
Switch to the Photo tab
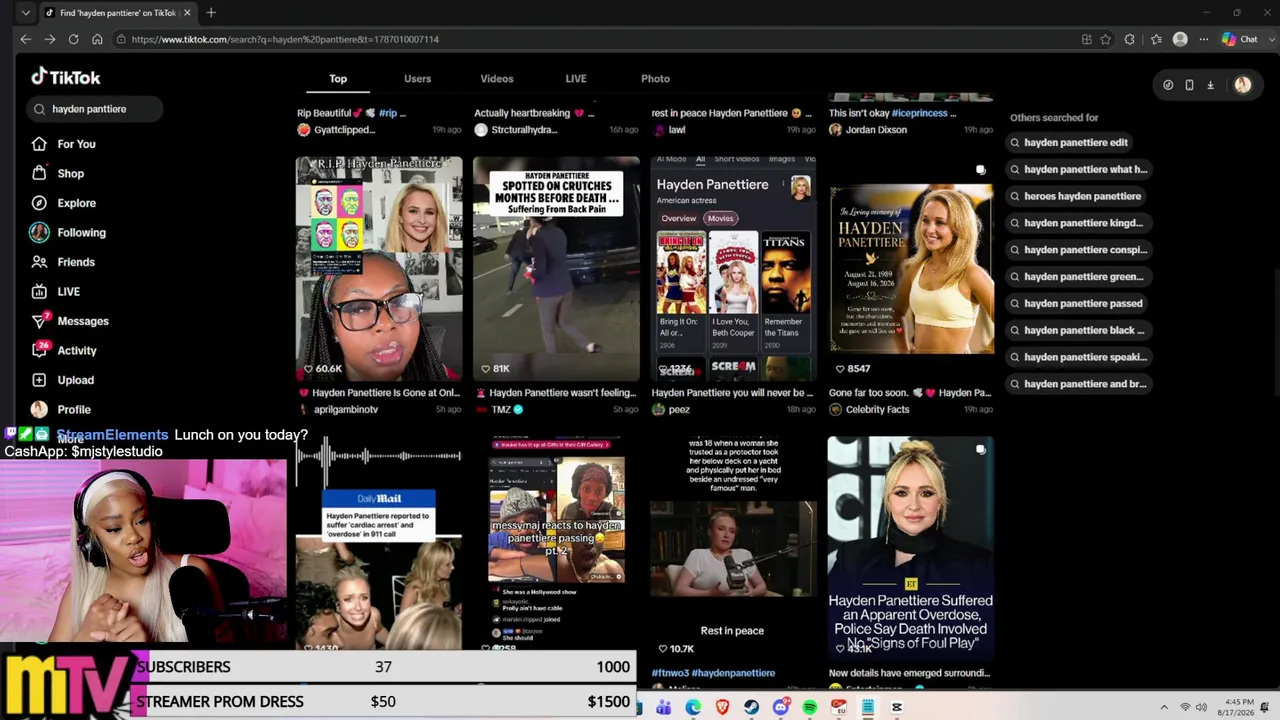[x=655, y=79]
